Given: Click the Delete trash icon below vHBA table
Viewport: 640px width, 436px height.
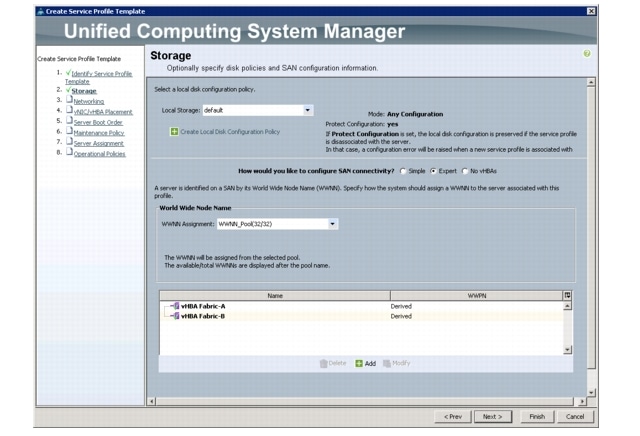Looking at the screenshot, I should [x=323, y=363].
